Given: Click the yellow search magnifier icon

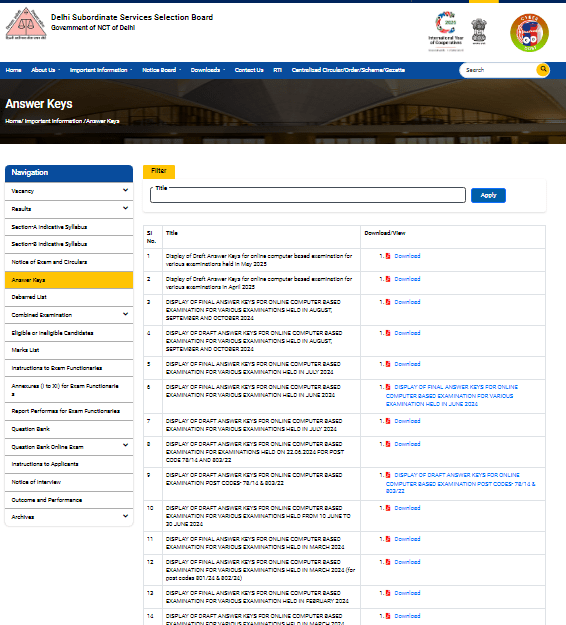Looking at the screenshot, I should click(x=542, y=69).
